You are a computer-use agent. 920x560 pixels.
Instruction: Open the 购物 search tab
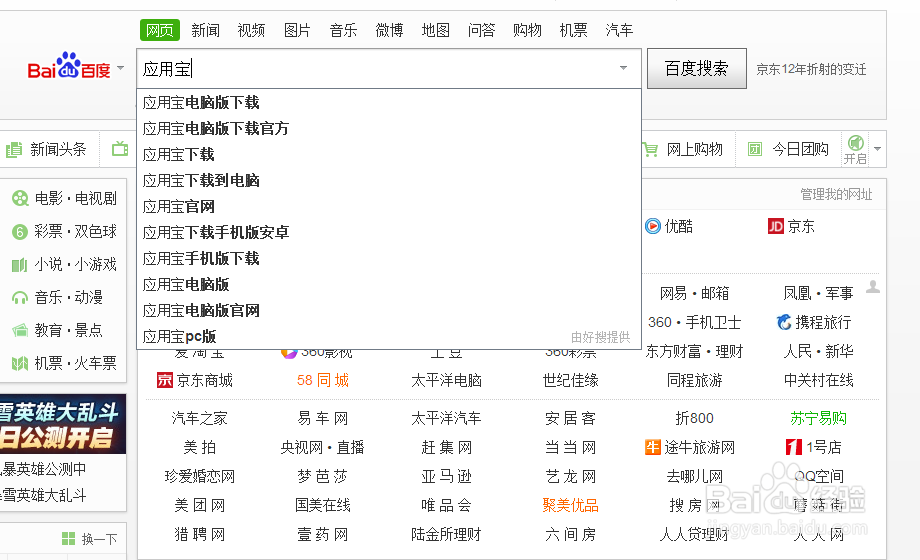527,30
